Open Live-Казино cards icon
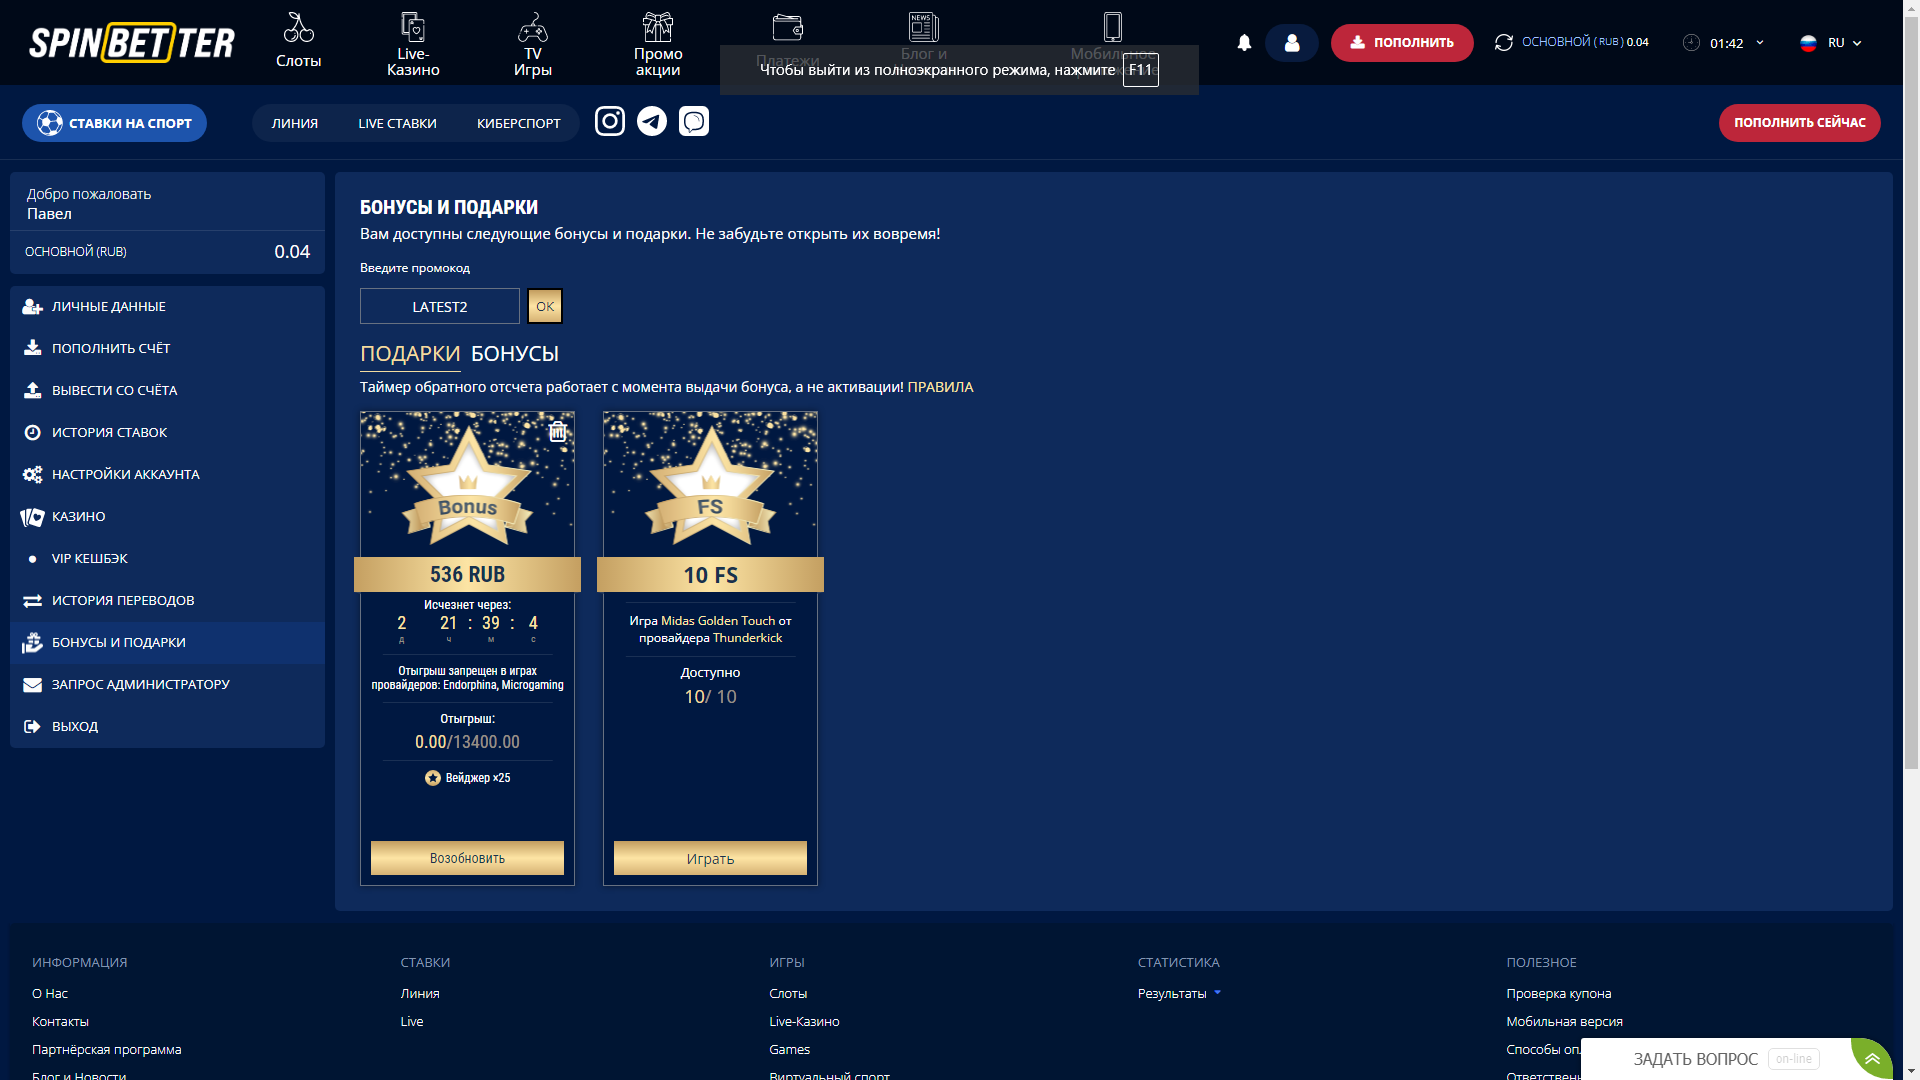Image resolution: width=1920 pixels, height=1080 pixels. [412, 26]
